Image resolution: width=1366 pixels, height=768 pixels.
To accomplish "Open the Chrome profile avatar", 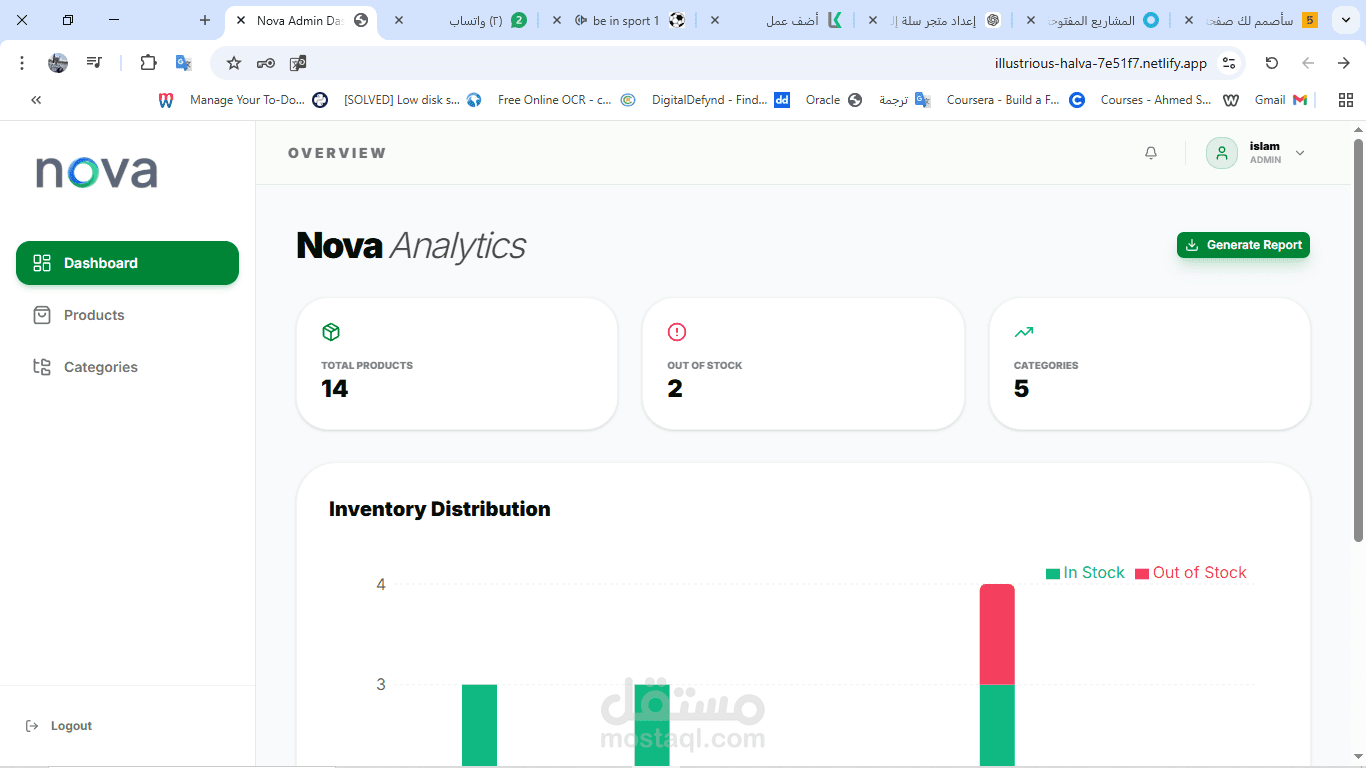I will (x=58, y=63).
